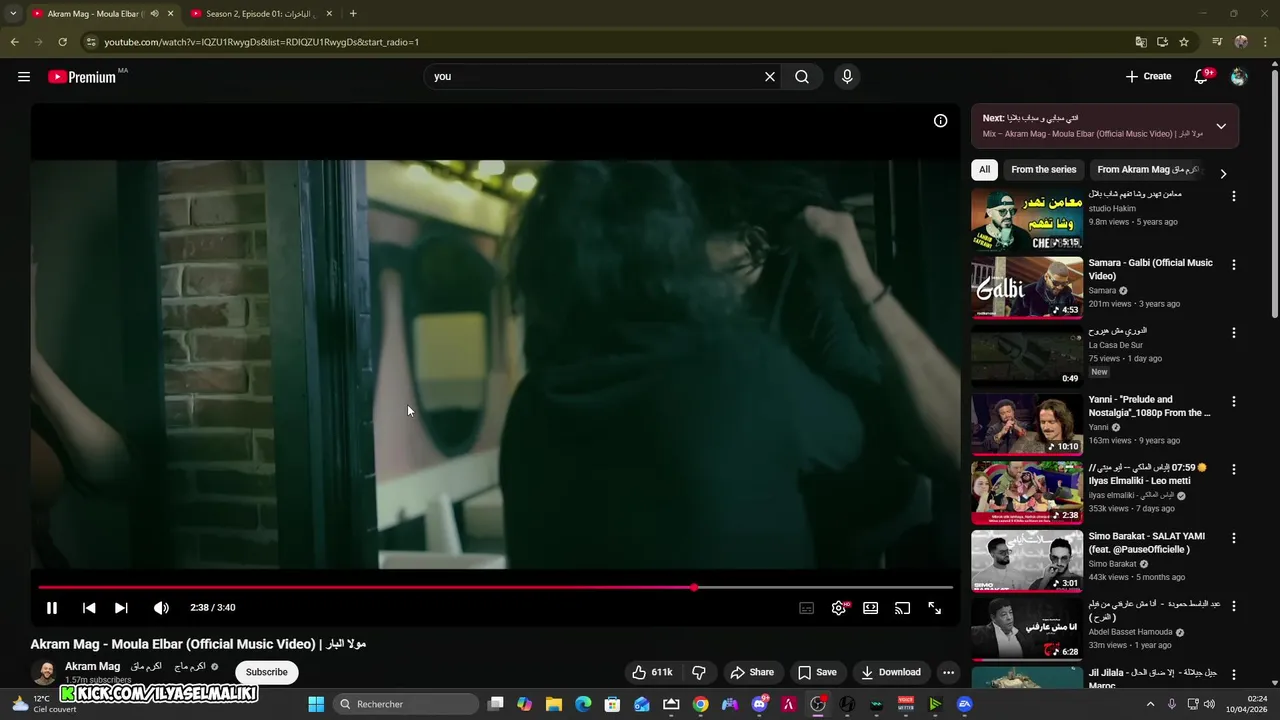Screen dimensions: 1280x720
Task: Share this video
Action: [x=752, y=672]
